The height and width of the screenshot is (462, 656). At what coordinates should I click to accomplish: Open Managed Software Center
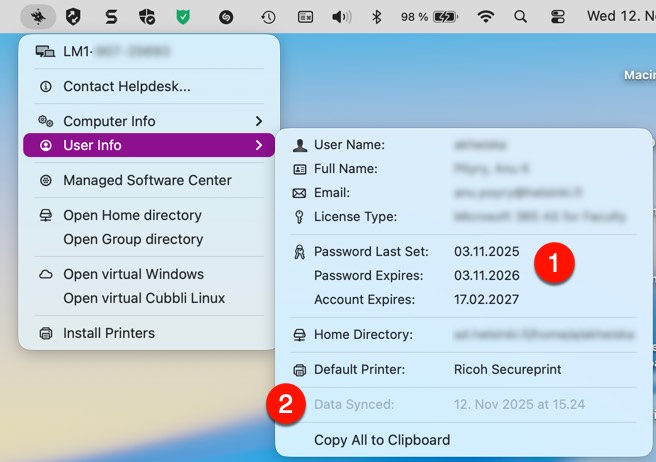coord(146,180)
